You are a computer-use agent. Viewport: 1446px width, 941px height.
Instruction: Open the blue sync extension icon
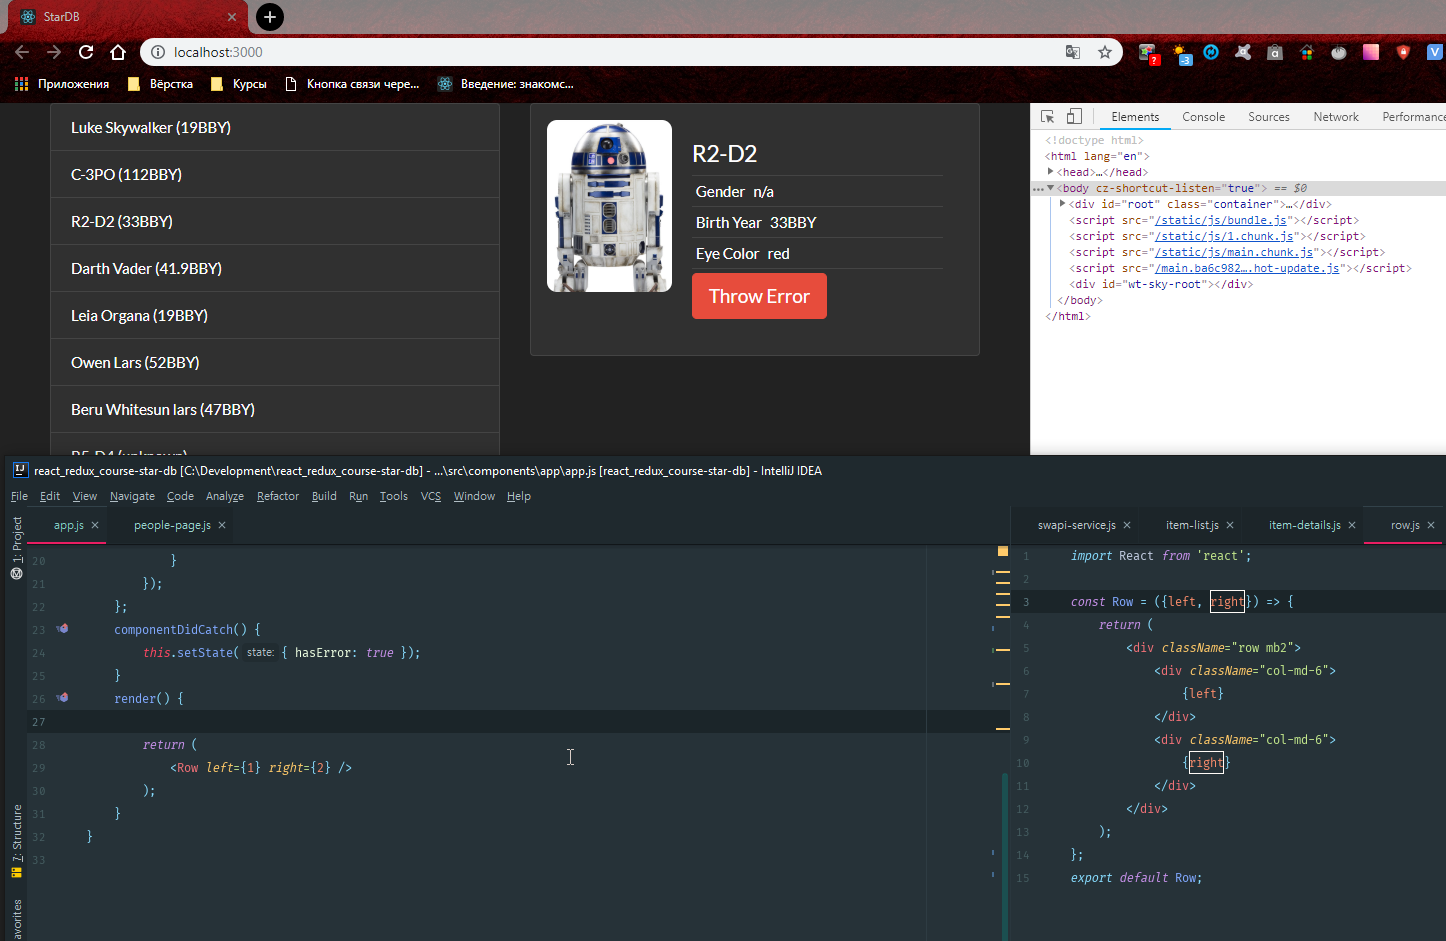coord(1211,52)
